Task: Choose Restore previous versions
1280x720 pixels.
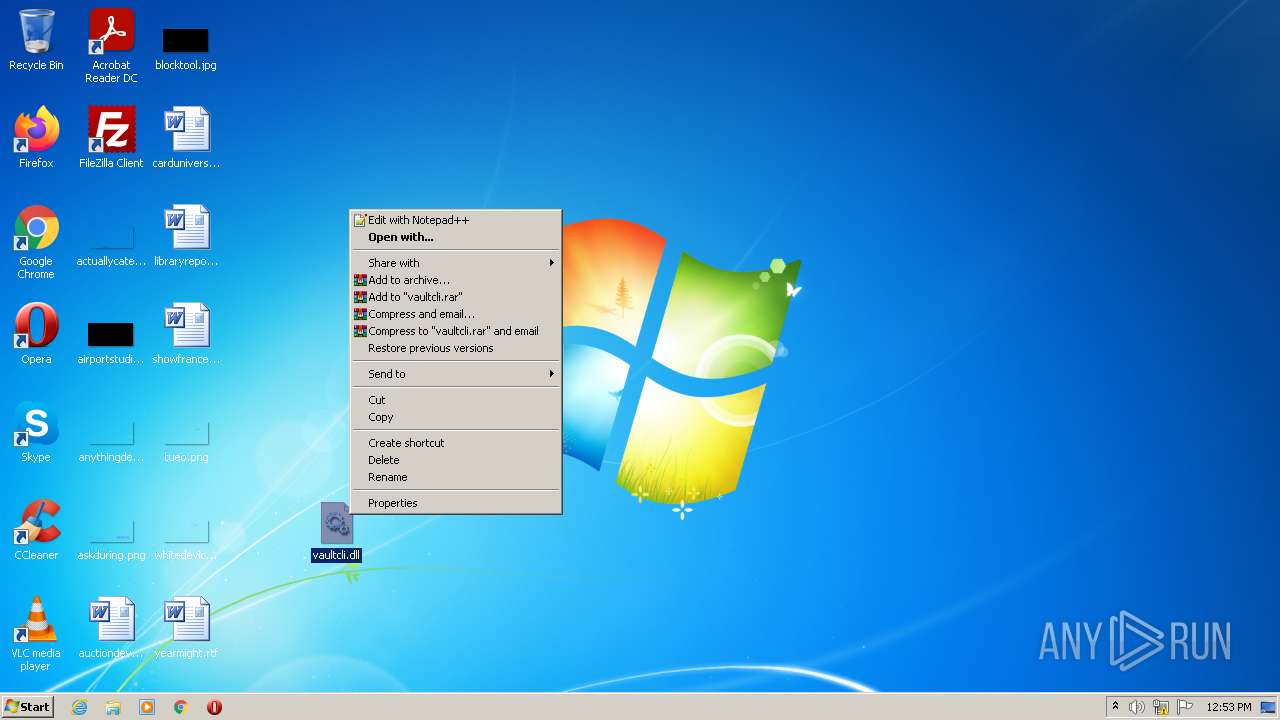Action: coord(456,348)
